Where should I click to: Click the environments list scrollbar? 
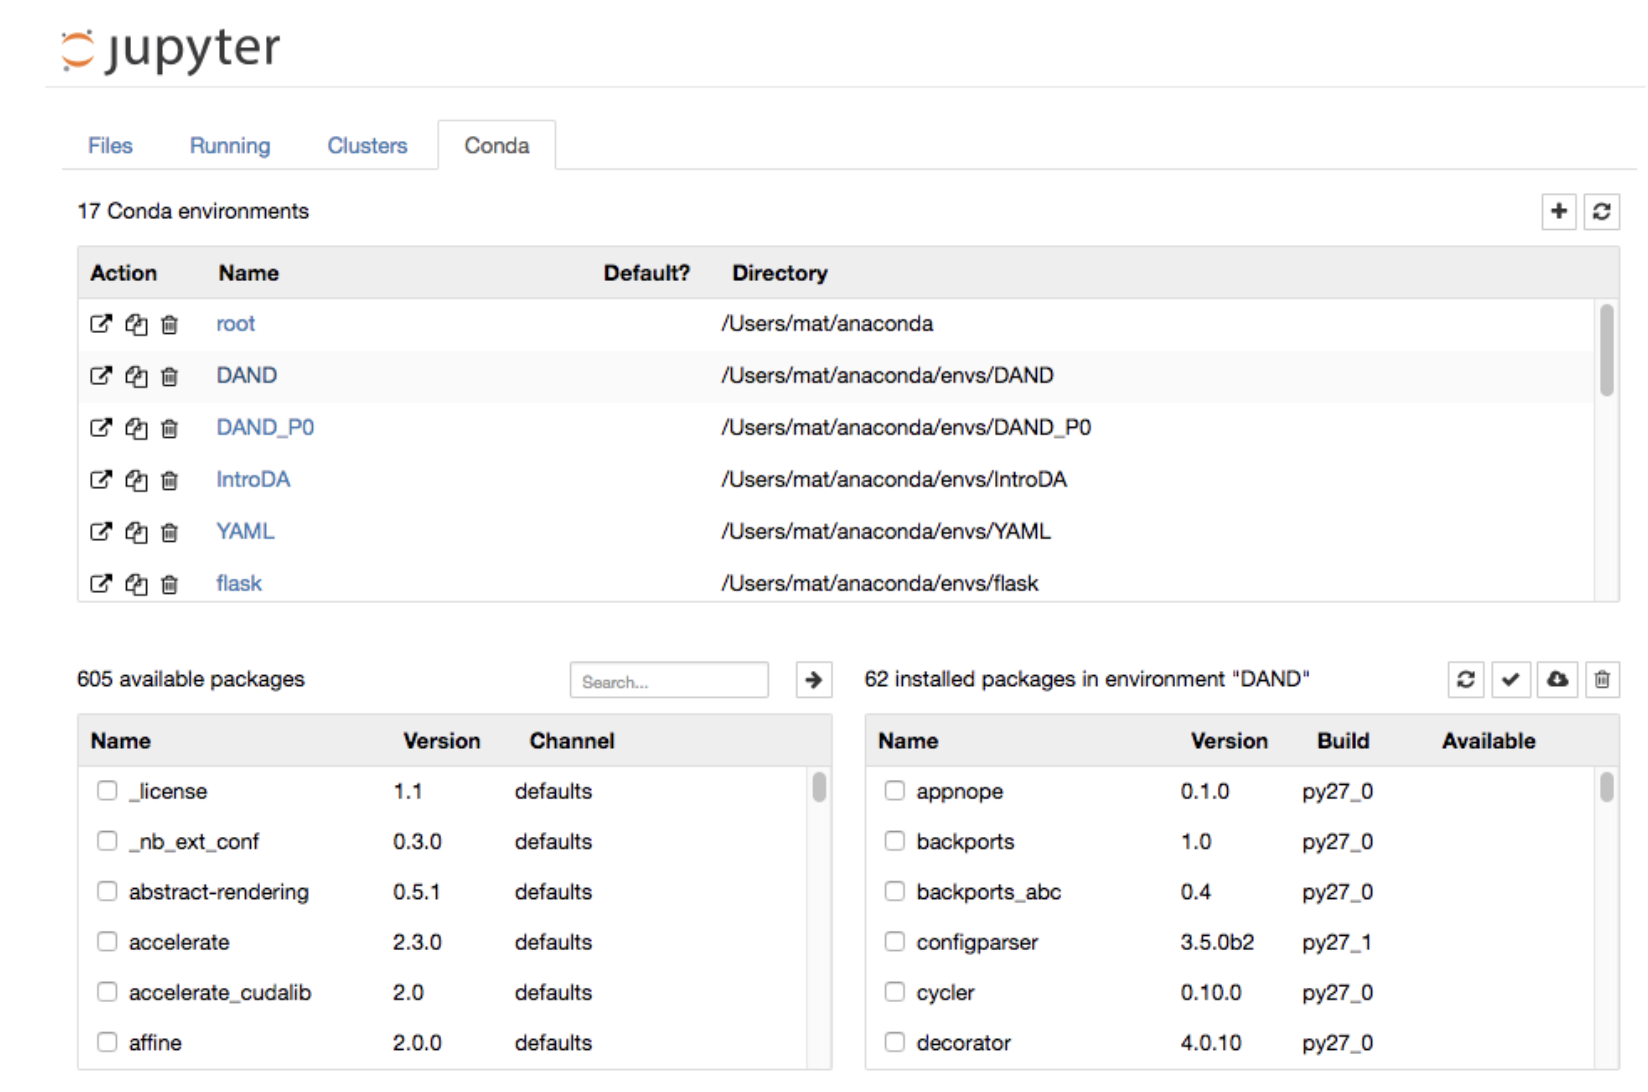coord(1607,350)
